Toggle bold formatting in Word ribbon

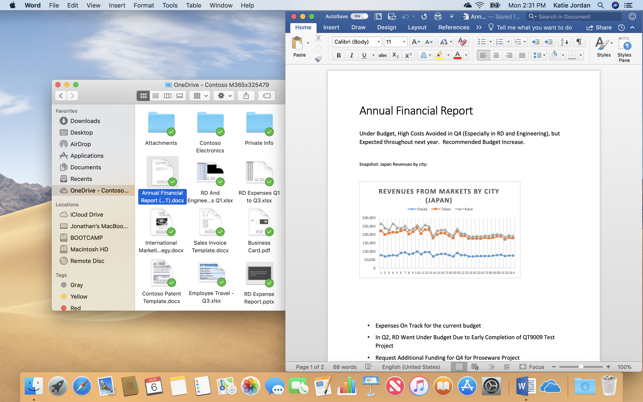(x=339, y=55)
